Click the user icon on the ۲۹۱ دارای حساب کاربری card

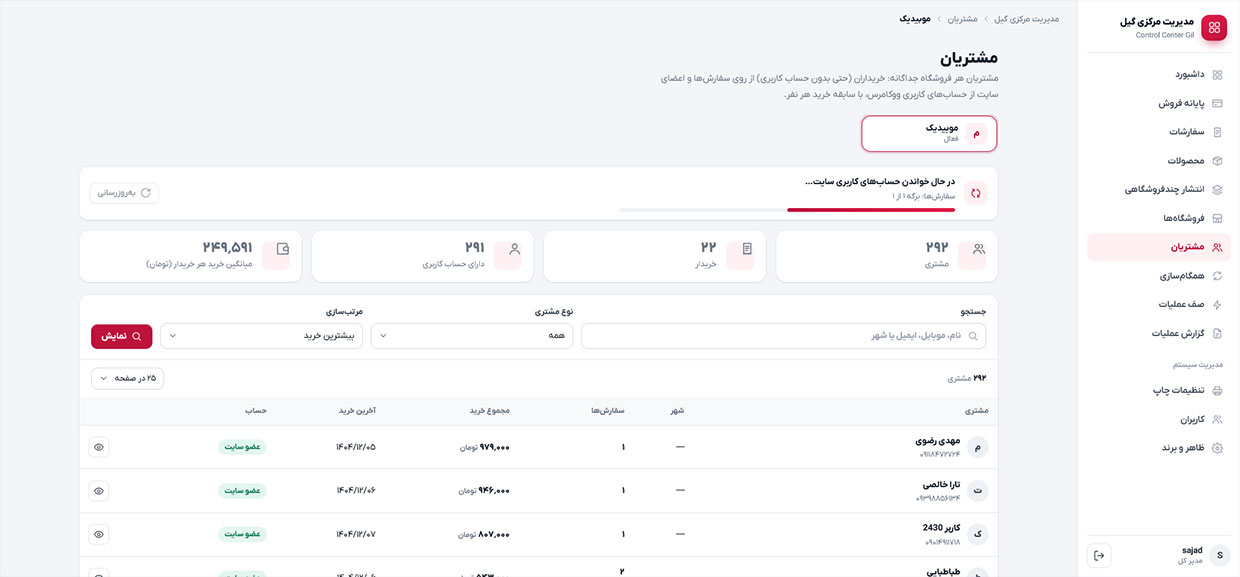[x=514, y=249]
